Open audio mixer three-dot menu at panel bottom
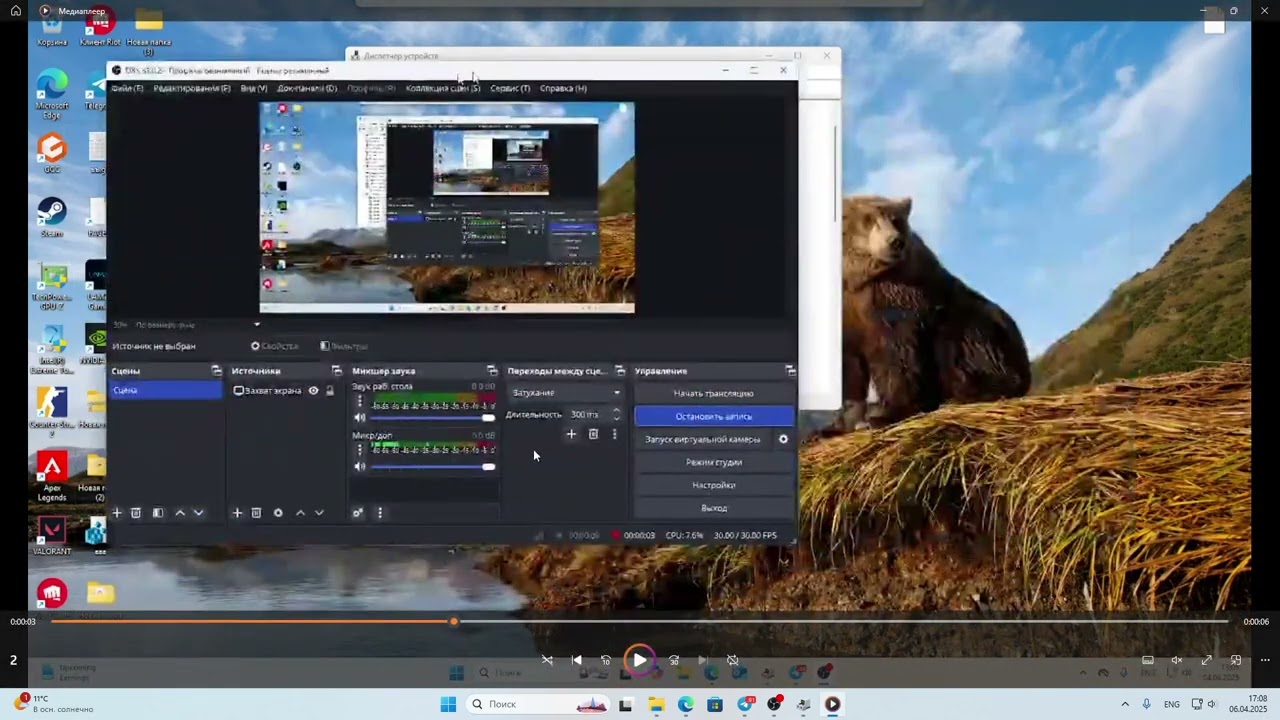Image resolution: width=1280 pixels, height=720 pixels. click(379, 513)
